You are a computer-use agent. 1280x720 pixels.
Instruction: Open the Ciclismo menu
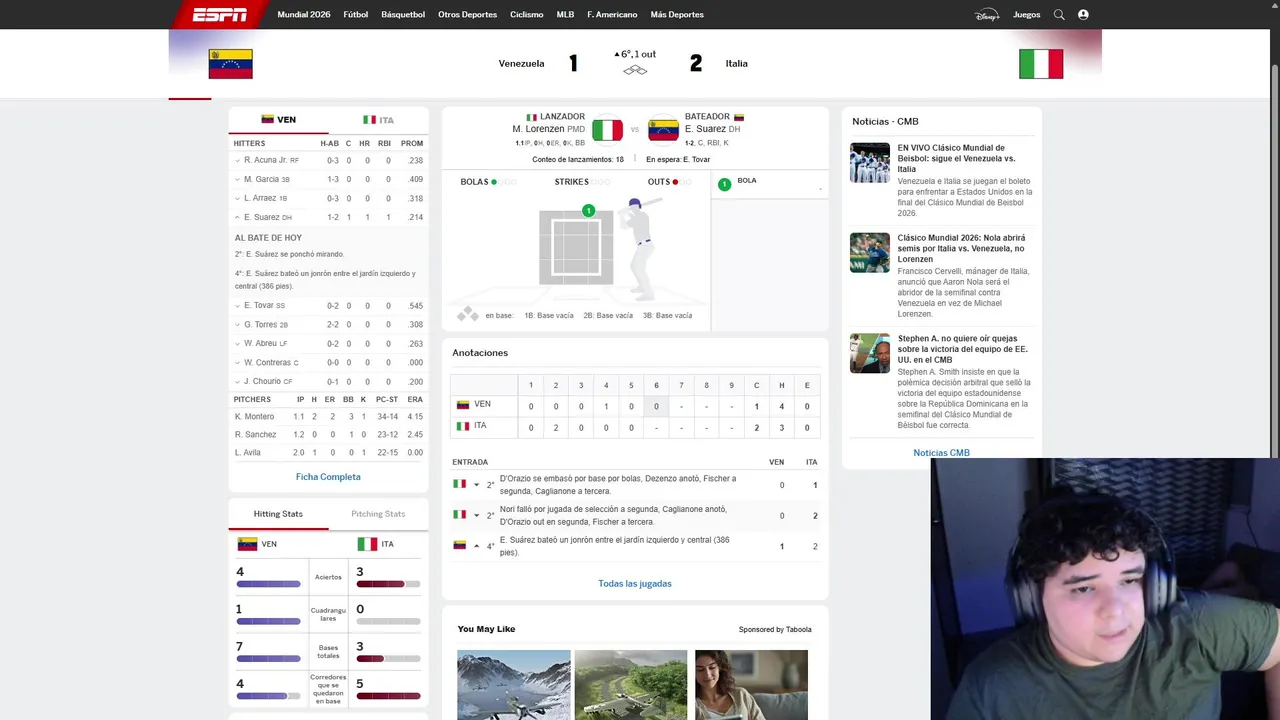(x=527, y=15)
